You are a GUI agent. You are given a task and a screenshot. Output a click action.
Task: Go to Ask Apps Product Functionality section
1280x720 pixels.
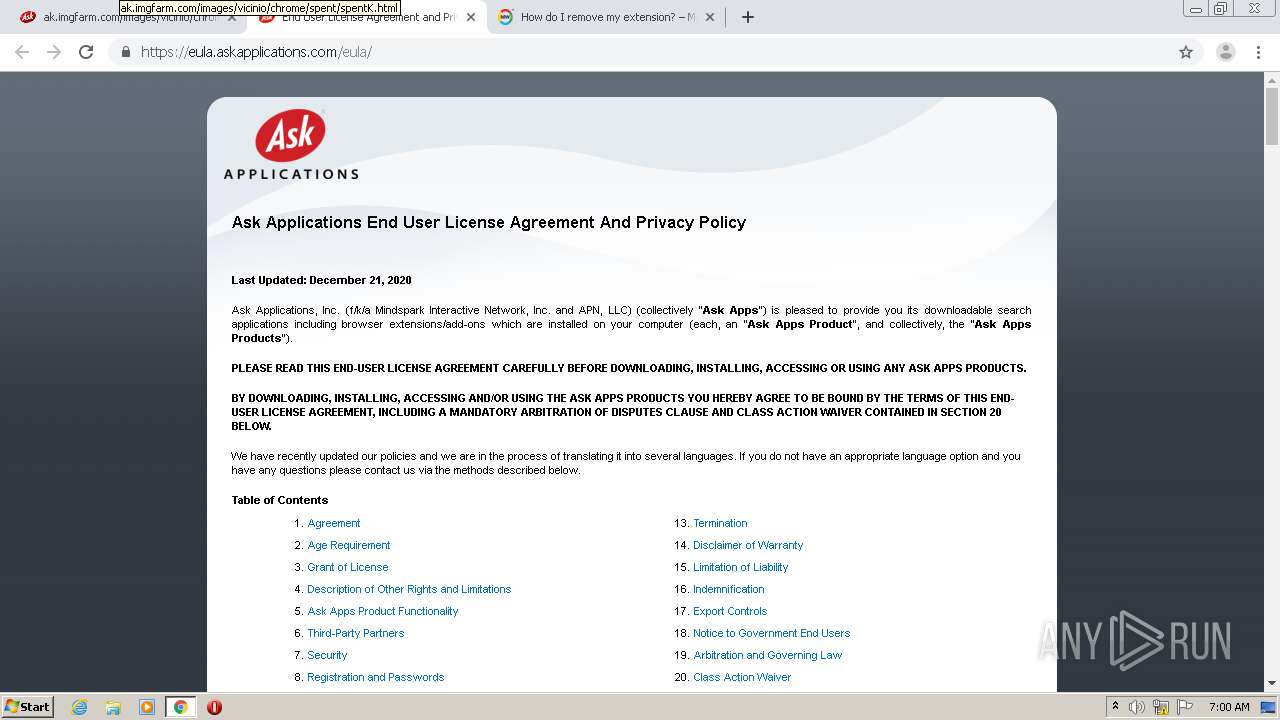pos(383,611)
